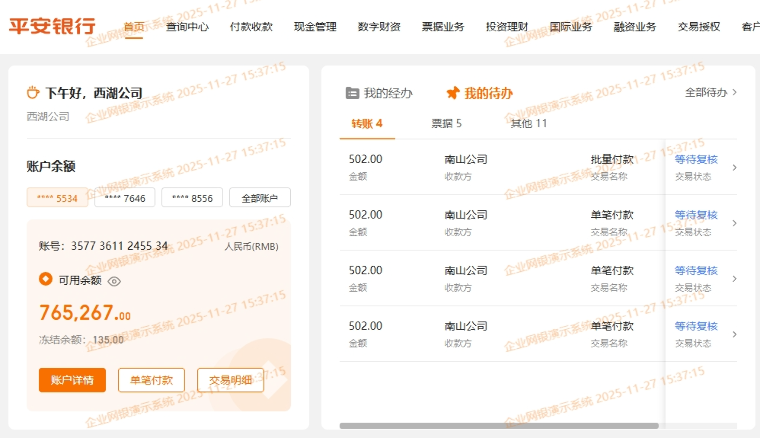Click 南山公司 payee in 批量付款 row

[x=466, y=159]
